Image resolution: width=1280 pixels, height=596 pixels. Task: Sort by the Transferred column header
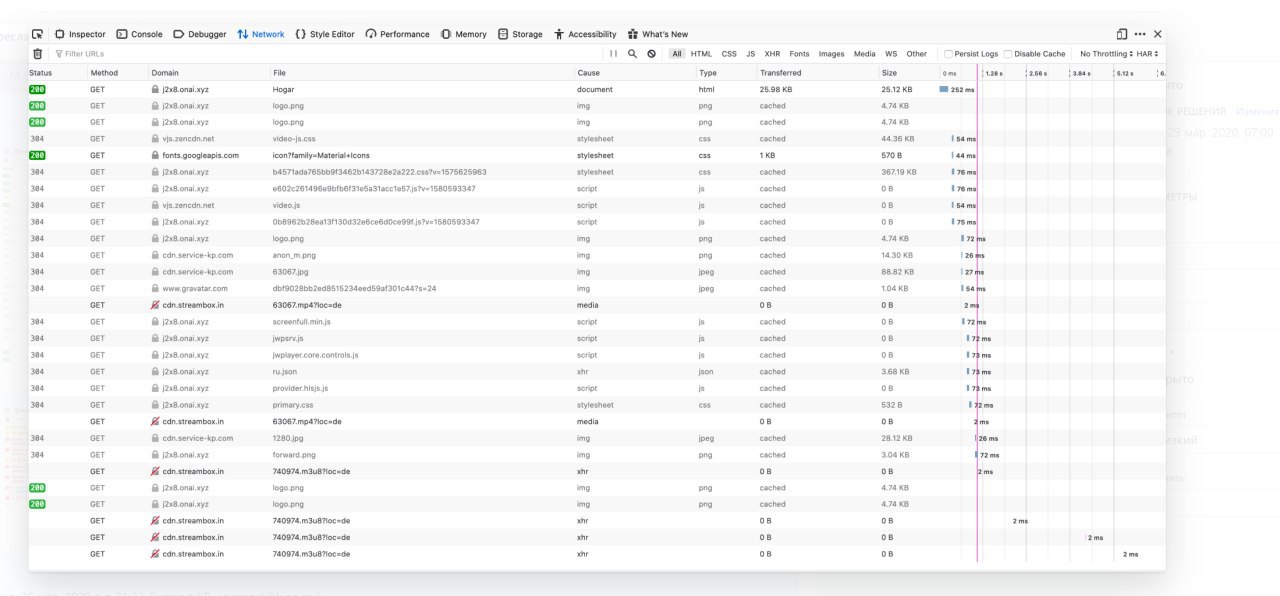(817, 73)
